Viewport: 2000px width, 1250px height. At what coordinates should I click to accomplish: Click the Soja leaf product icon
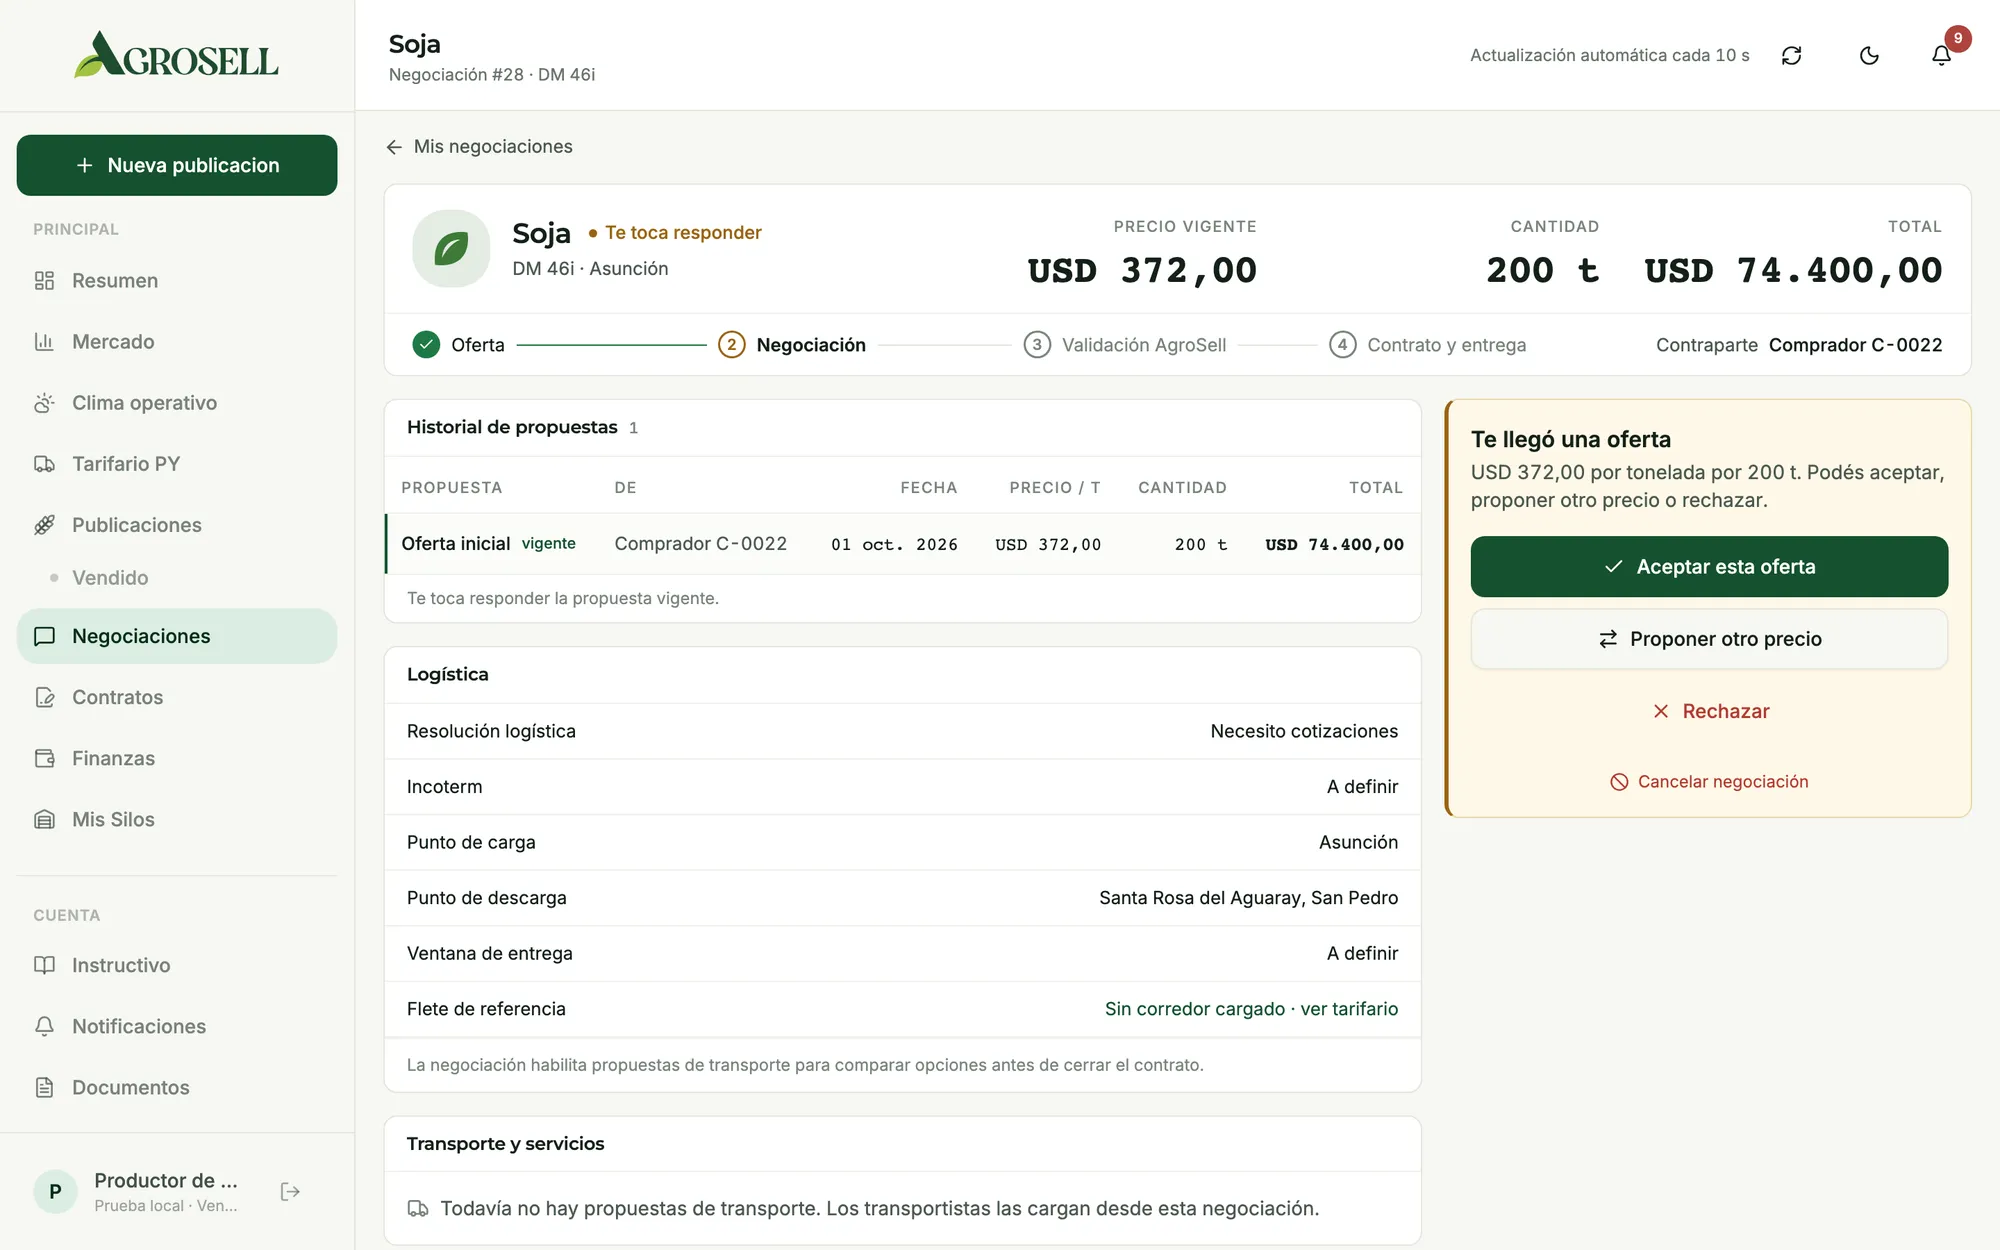(451, 248)
